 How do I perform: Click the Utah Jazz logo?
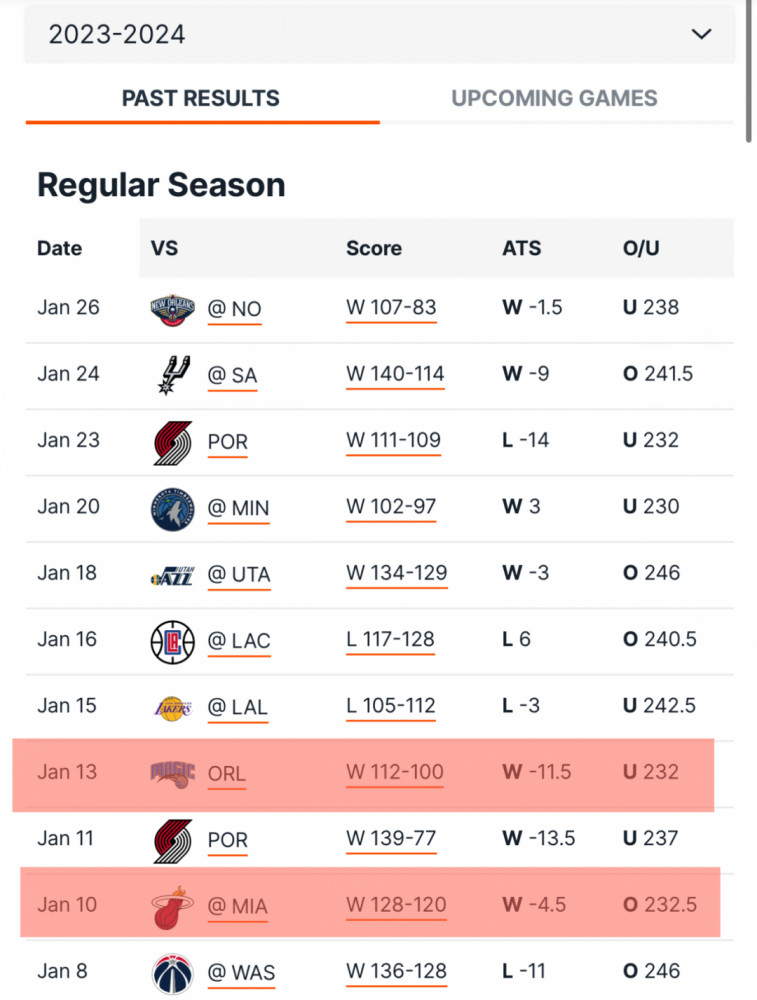[x=172, y=575]
